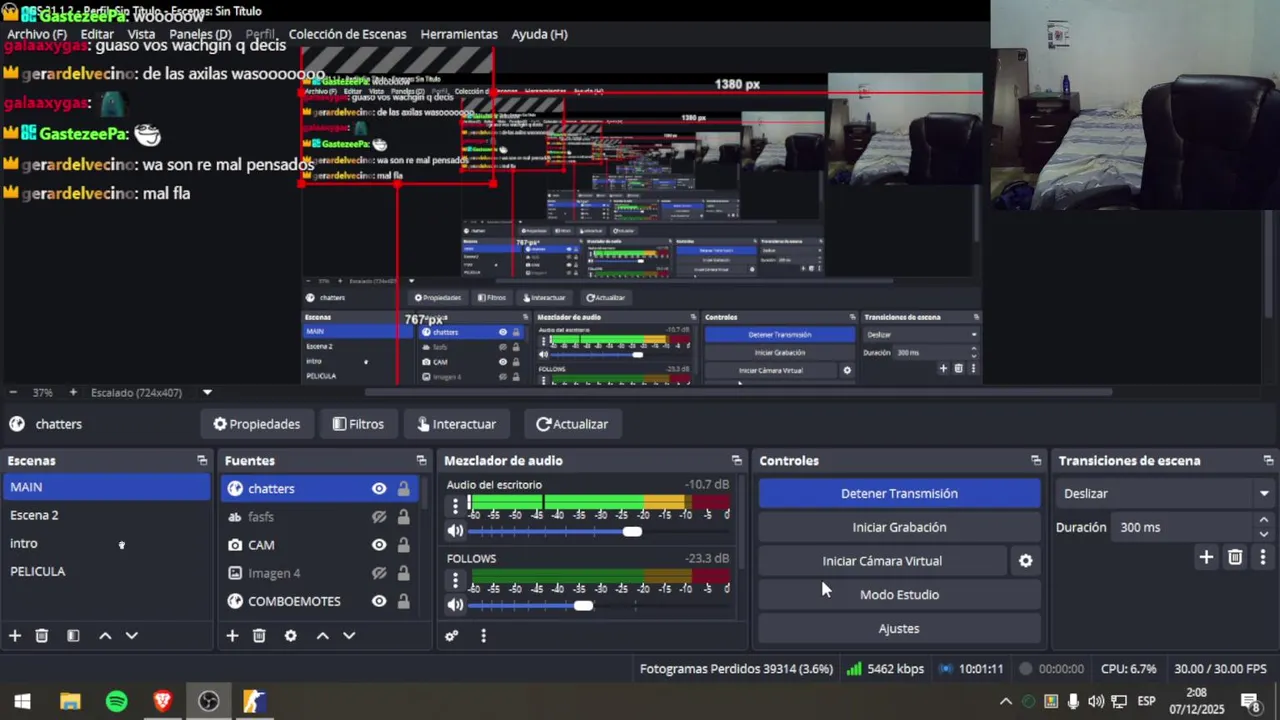The width and height of the screenshot is (1280, 720).
Task: Show the fasfs source with its eye icon
Action: (379, 517)
